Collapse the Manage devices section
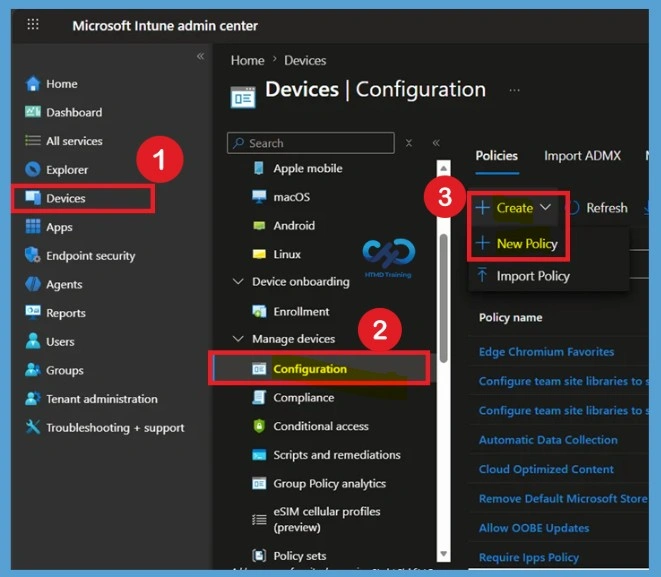The height and width of the screenshot is (577, 661). 238,338
